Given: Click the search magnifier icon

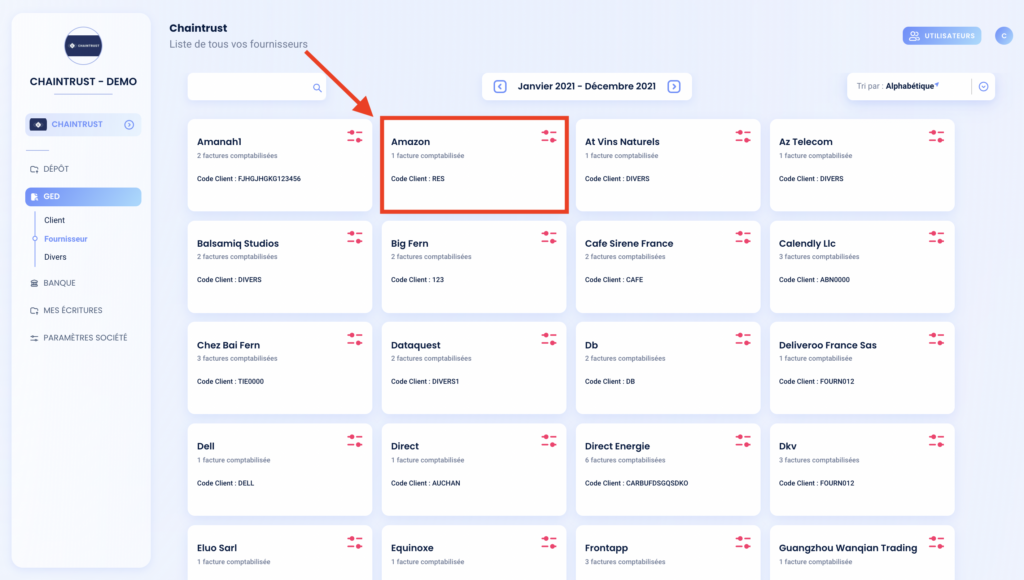Looking at the screenshot, I should point(317,88).
